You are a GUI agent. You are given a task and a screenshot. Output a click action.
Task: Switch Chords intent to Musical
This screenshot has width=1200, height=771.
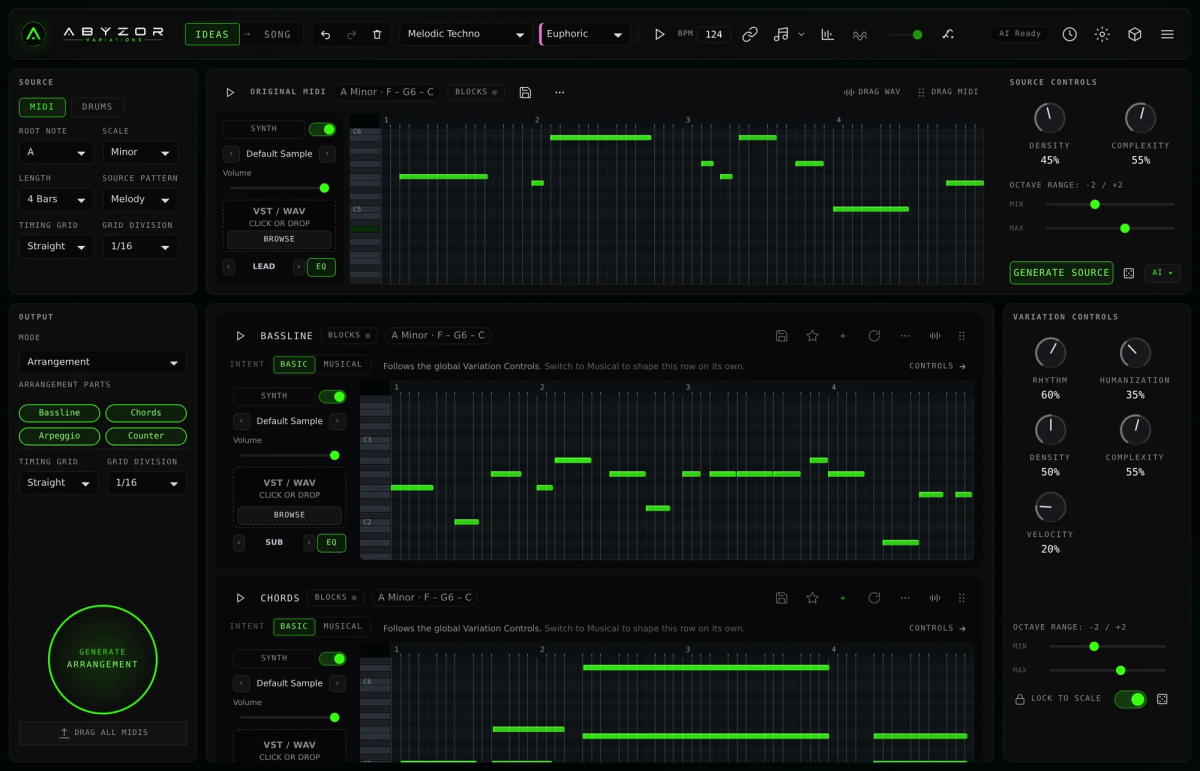[x=343, y=626]
